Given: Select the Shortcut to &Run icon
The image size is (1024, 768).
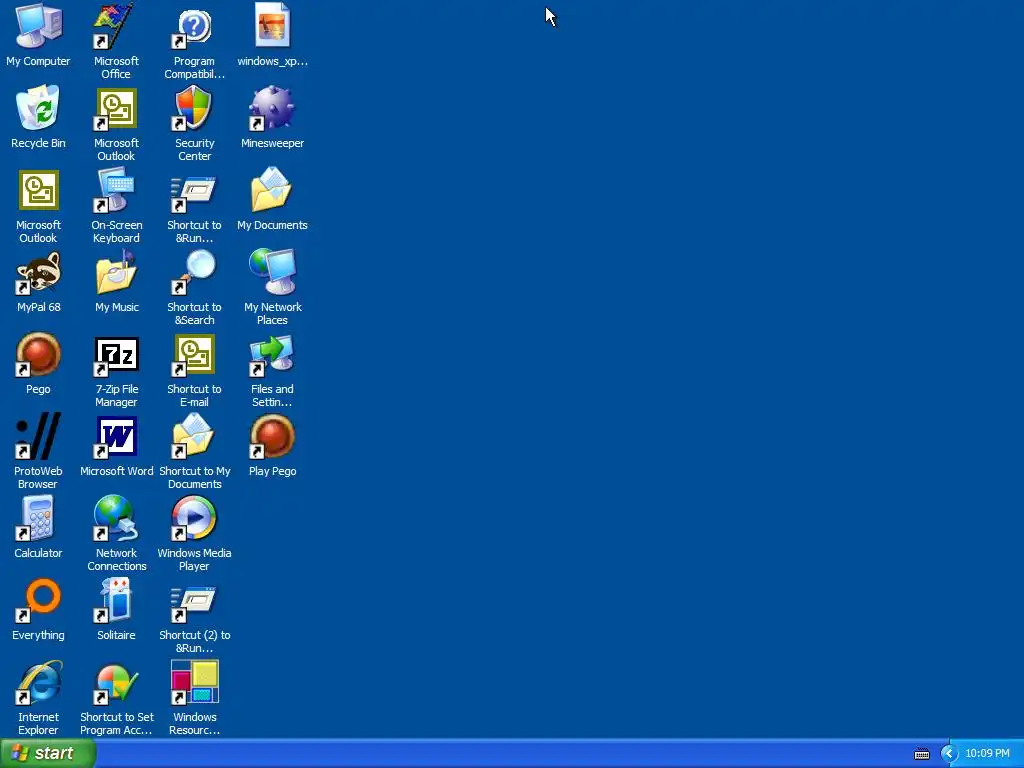Looking at the screenshot, I should click(x=194, y=193).
